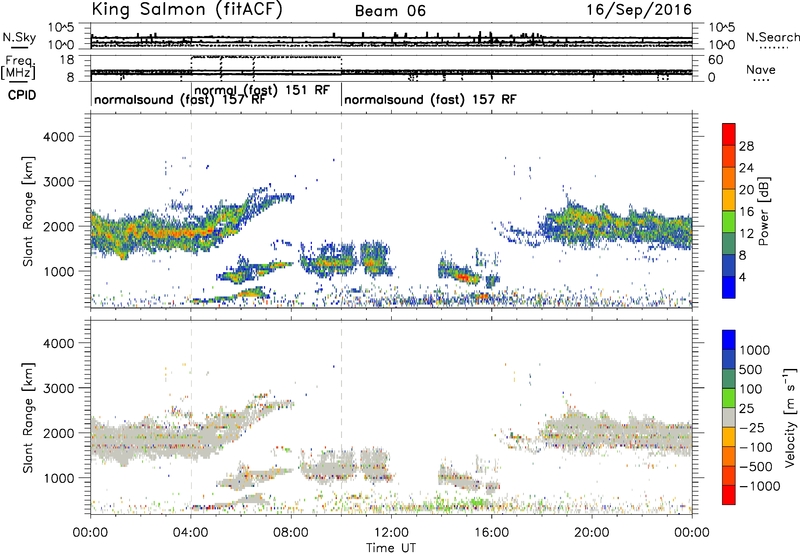Image resolution: width=800 pixels, height=554 pixels.
Task: Click the "King Salmon (fitACF)" plot title
Action: 187,10
